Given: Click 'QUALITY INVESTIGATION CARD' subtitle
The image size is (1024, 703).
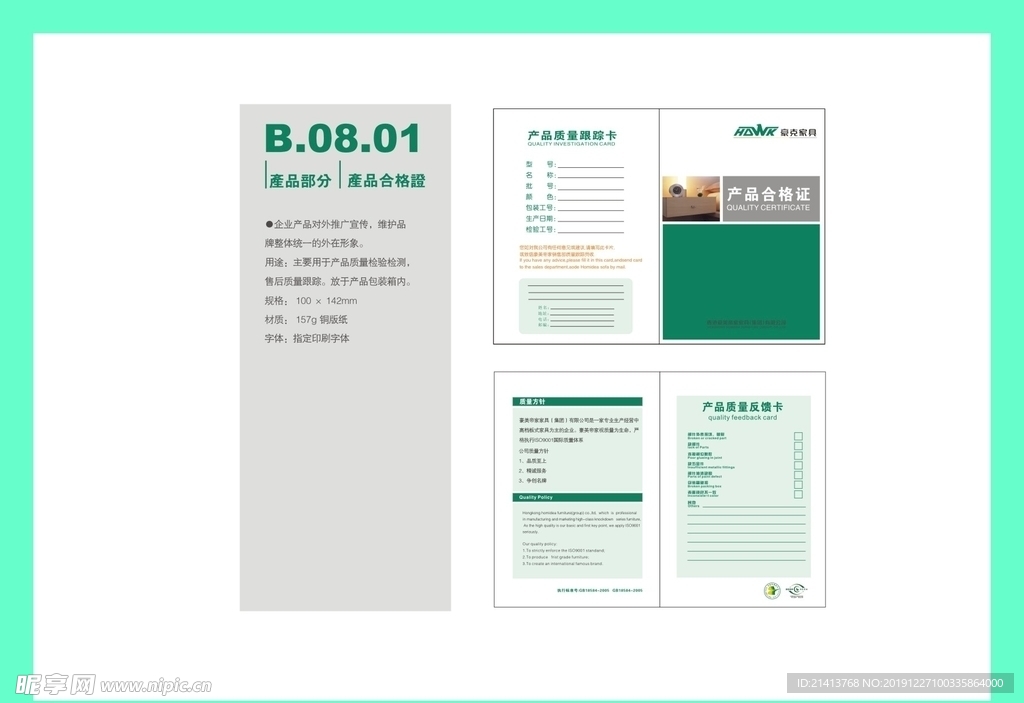Looking at the screenshot, I should [x=571, y=144].
